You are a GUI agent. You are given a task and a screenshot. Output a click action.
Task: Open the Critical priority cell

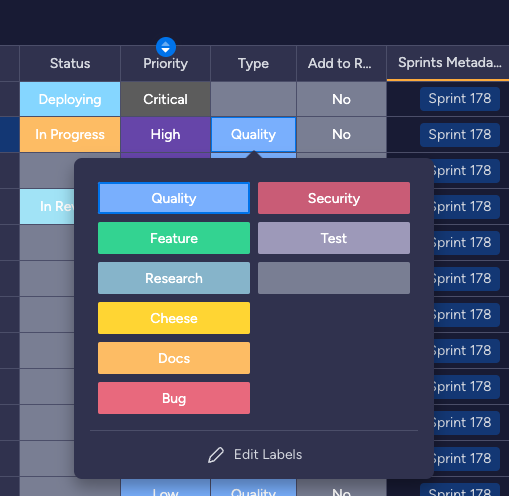click(165, 99)
